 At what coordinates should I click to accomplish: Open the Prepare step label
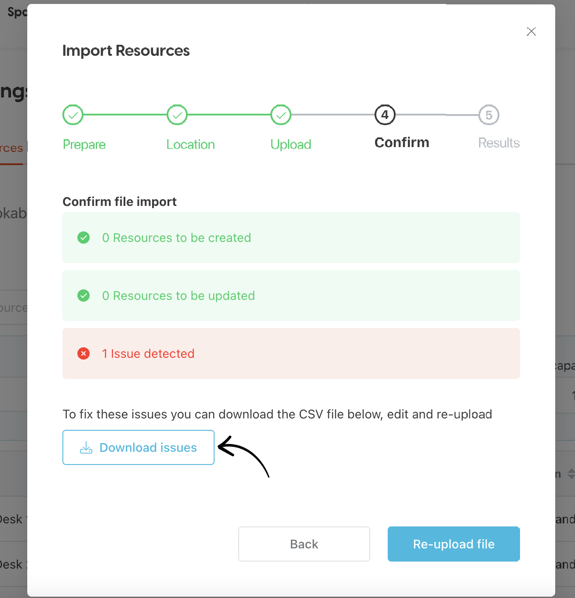[84, 145]
